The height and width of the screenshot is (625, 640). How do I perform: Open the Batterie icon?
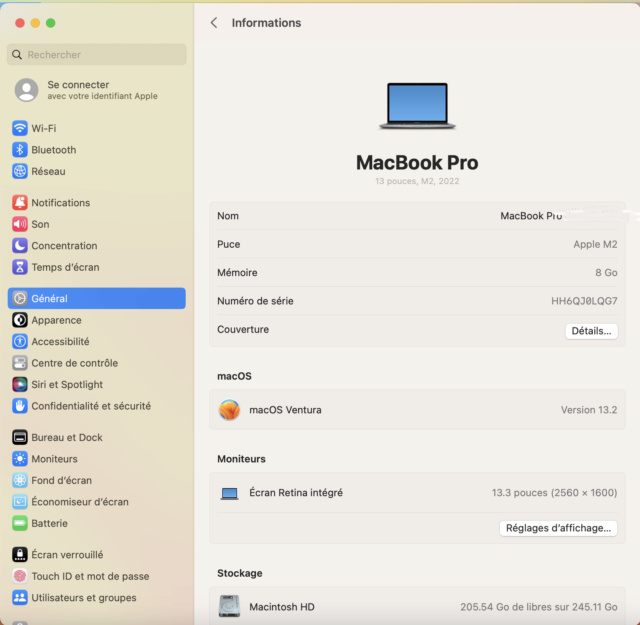coord(20,523)
